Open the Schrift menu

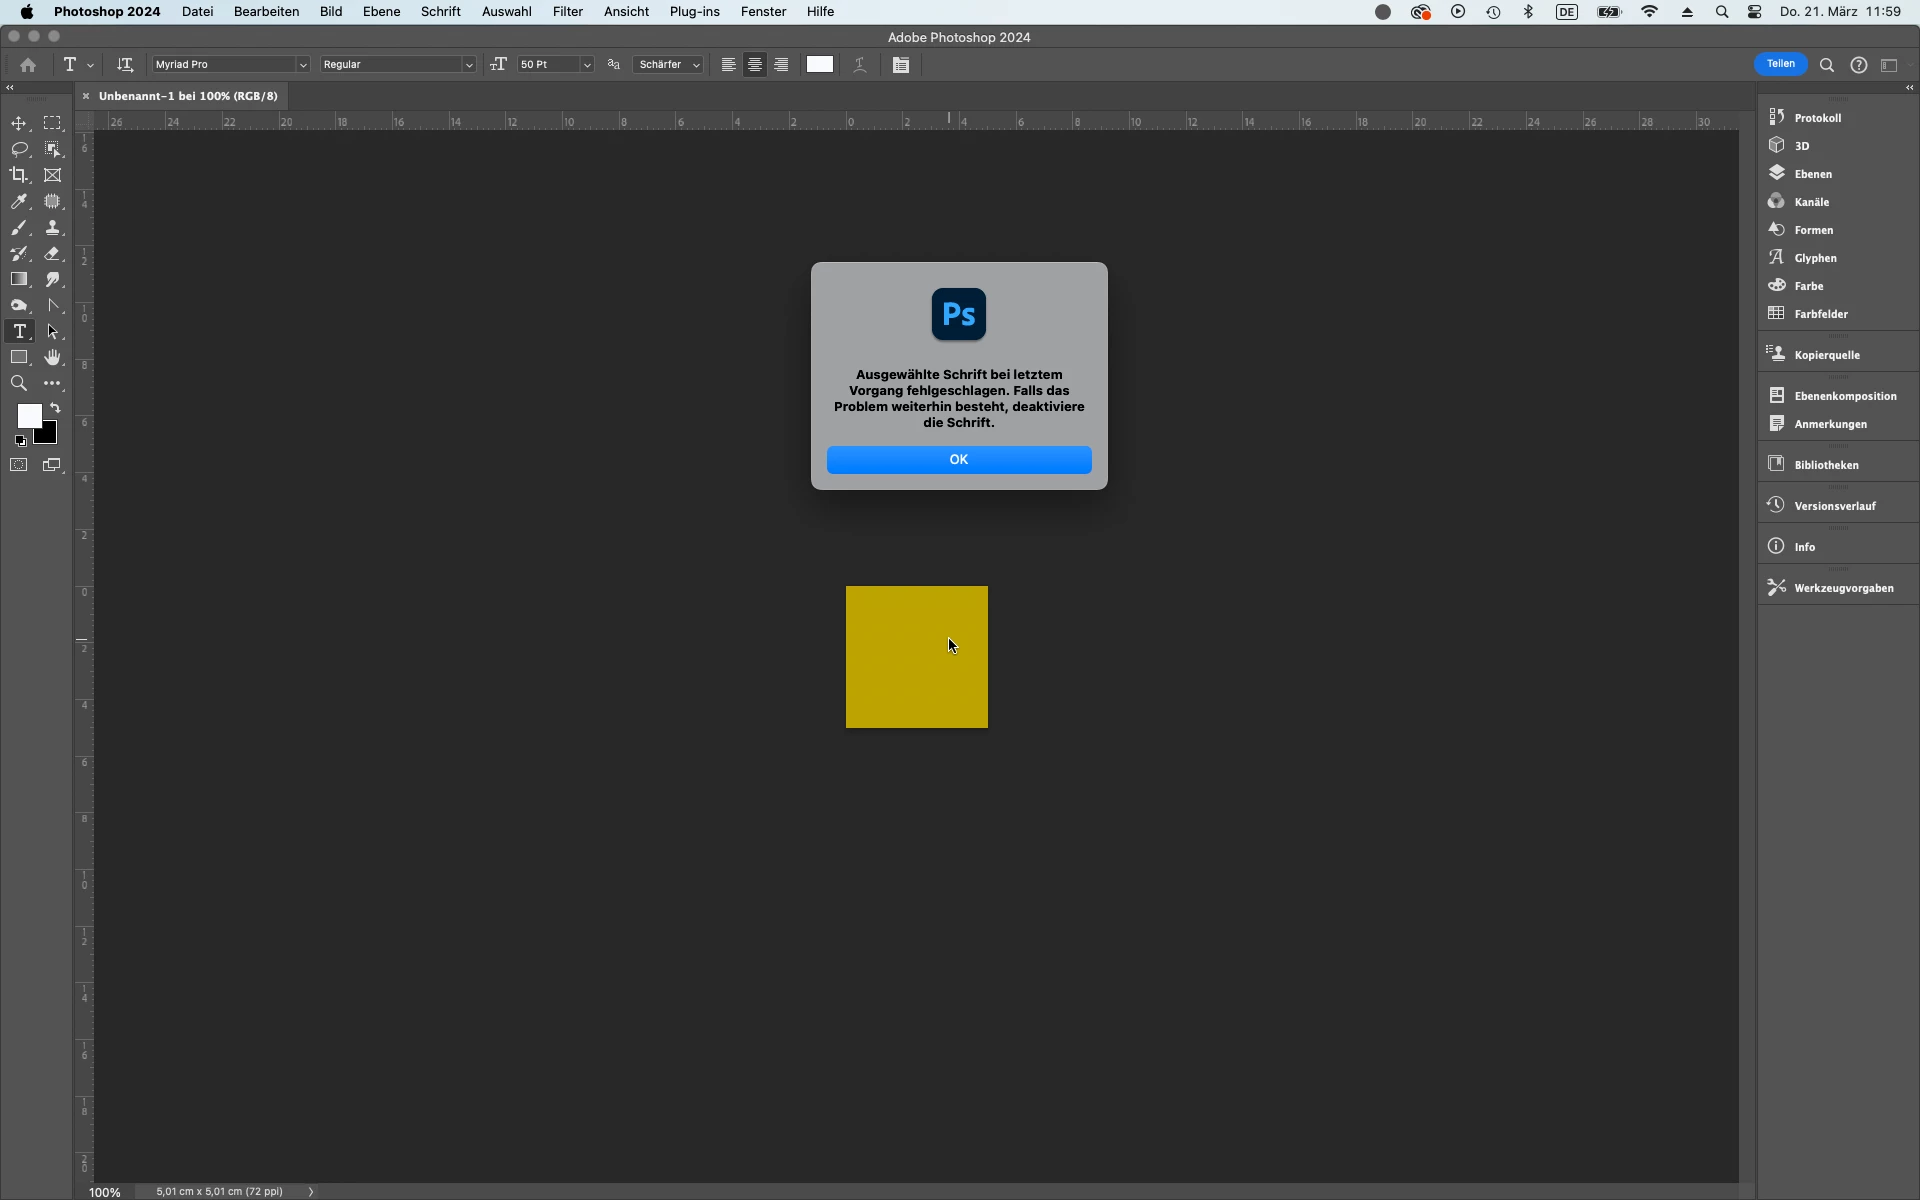point(440,12)
